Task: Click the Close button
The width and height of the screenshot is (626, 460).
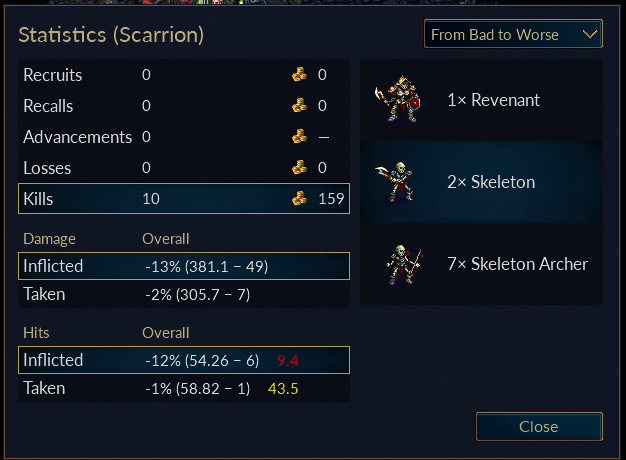Action: (539, 426)
